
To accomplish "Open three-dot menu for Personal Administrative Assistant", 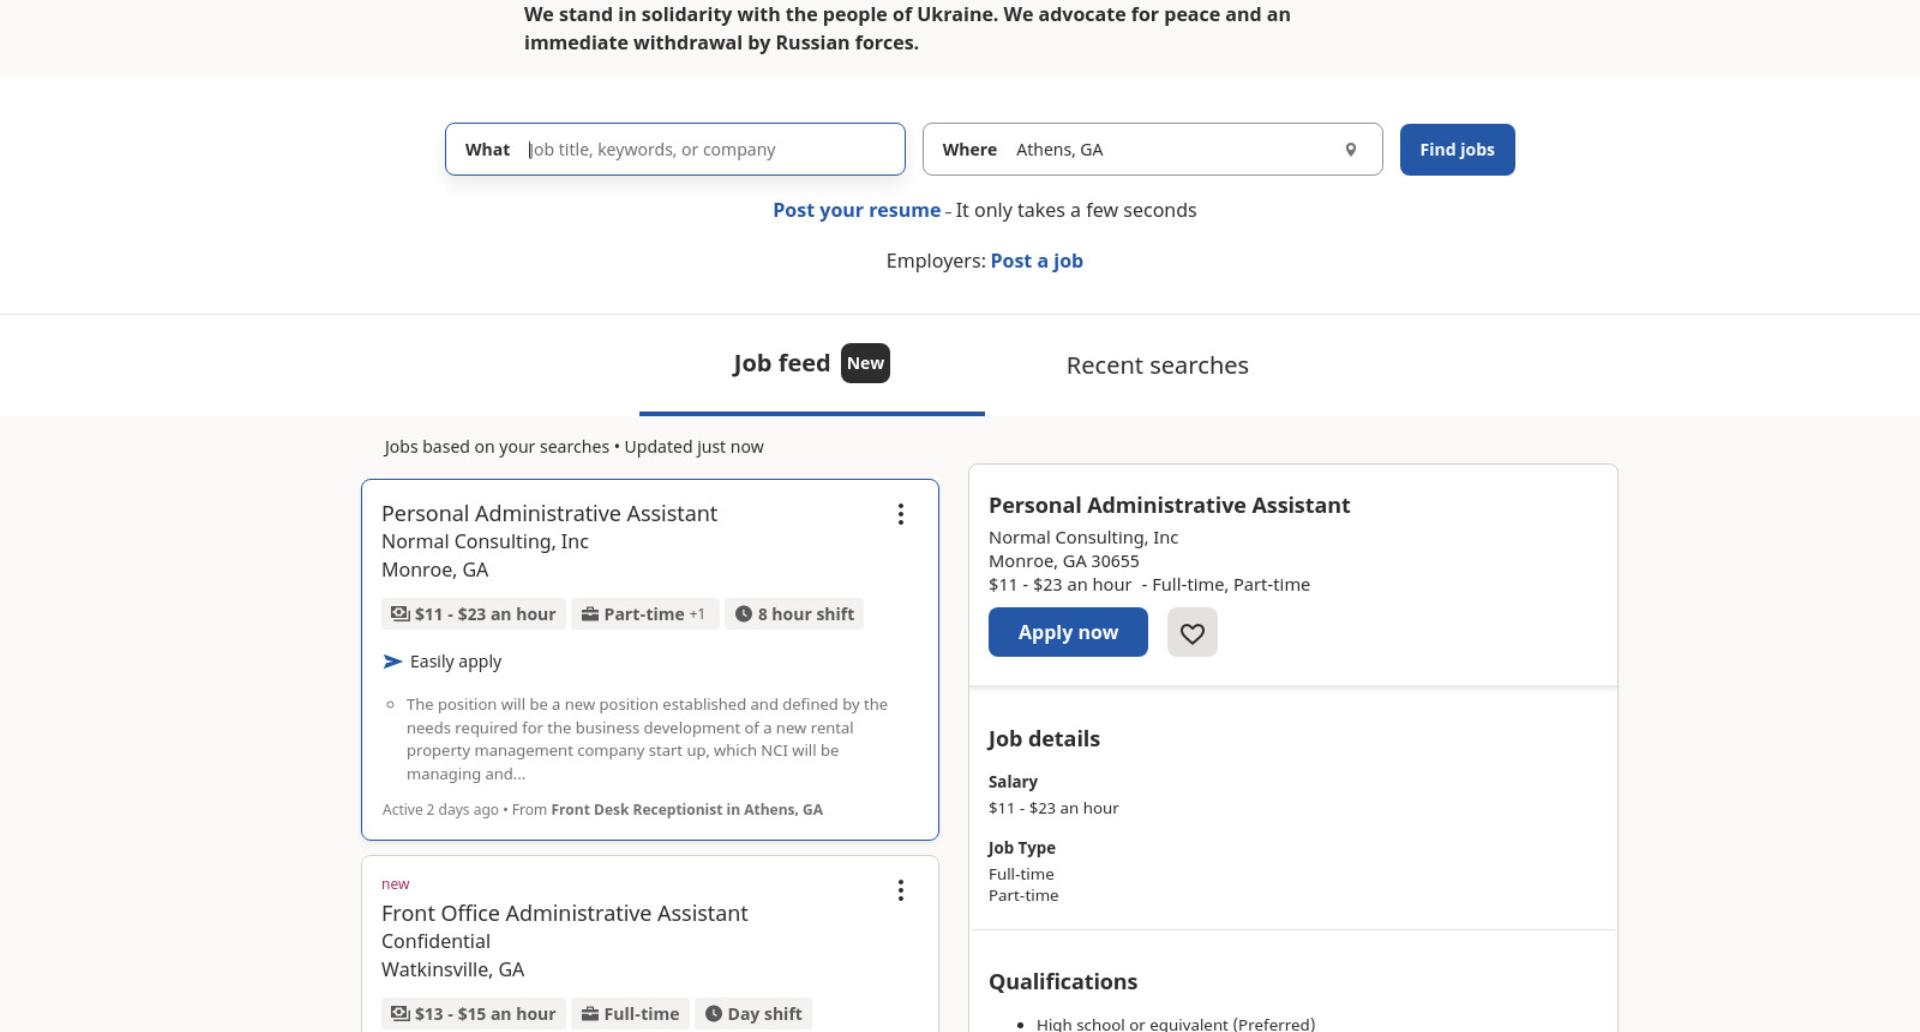I will [x=900, y=514].
